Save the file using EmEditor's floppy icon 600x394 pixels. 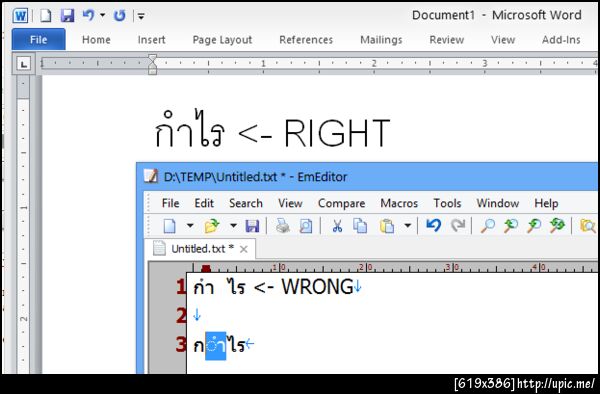(x=252, y=226)
